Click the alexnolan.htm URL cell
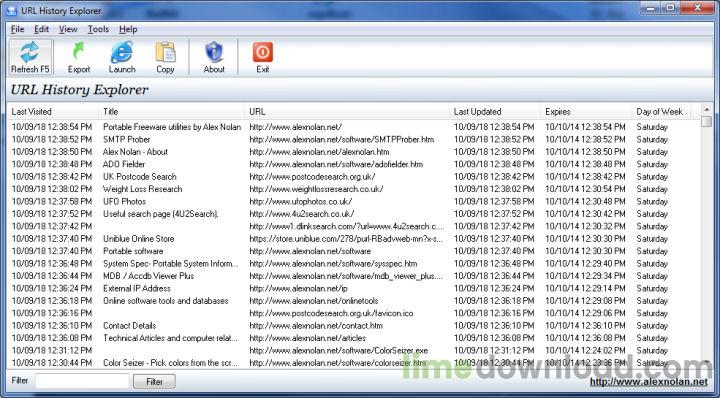The image size is (720, 398). 319,152
